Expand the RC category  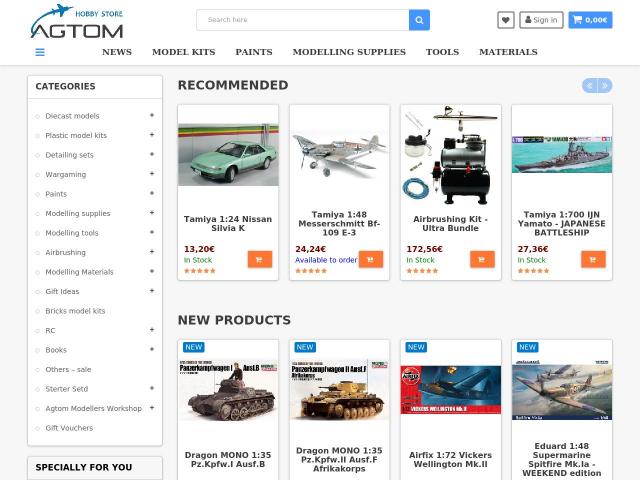coord(152,330)
